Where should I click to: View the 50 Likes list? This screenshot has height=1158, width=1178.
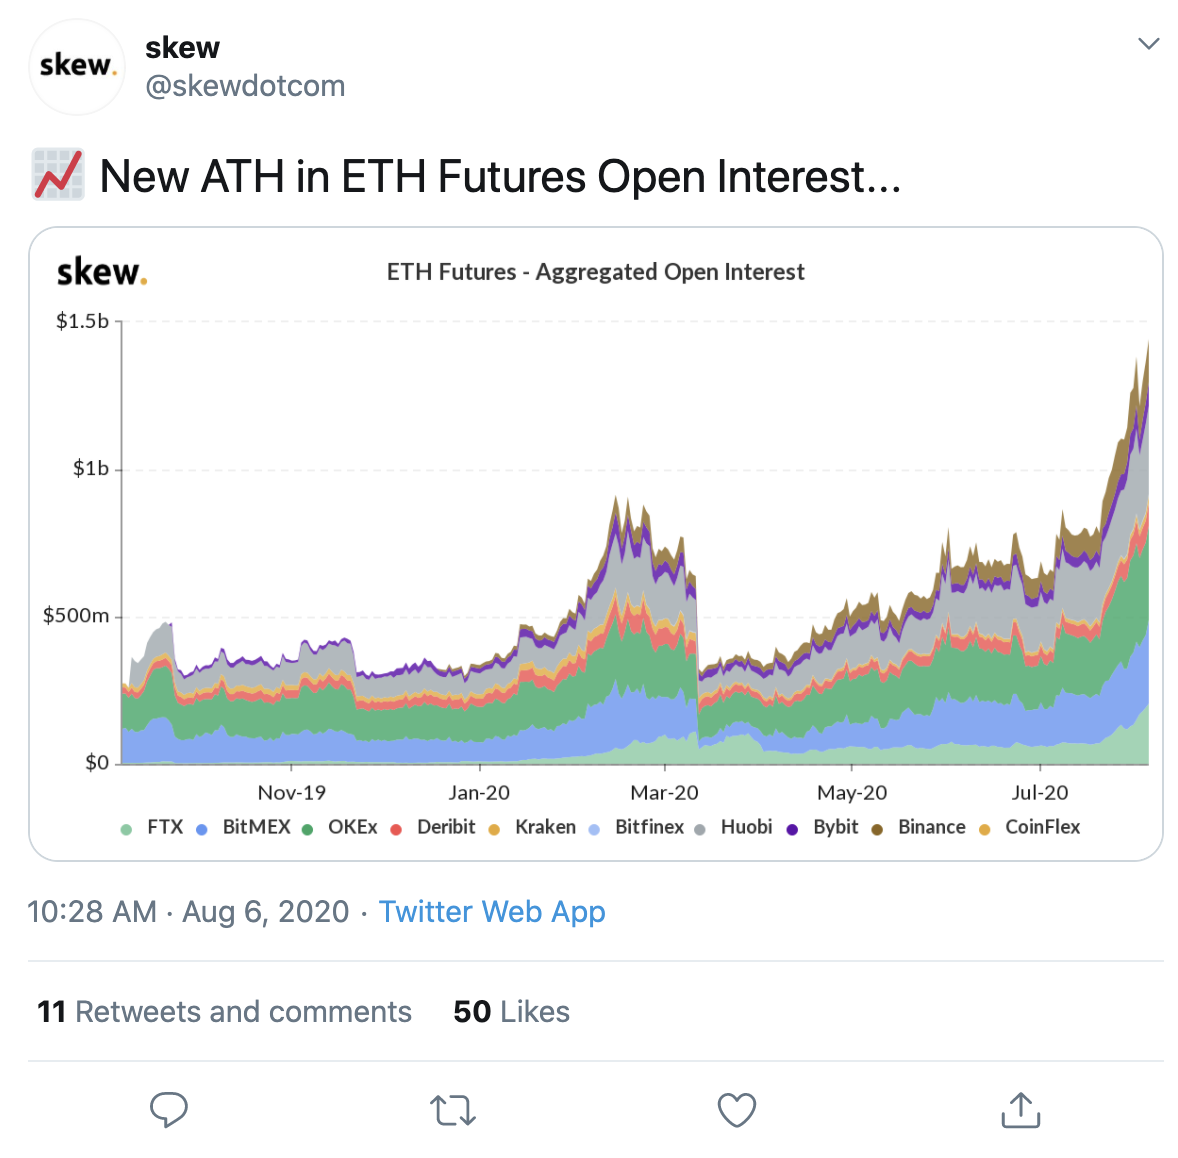(511, 1012)
